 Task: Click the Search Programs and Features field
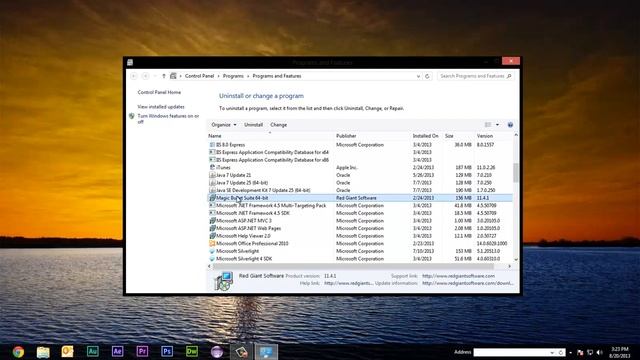click(x=476, y=76)
